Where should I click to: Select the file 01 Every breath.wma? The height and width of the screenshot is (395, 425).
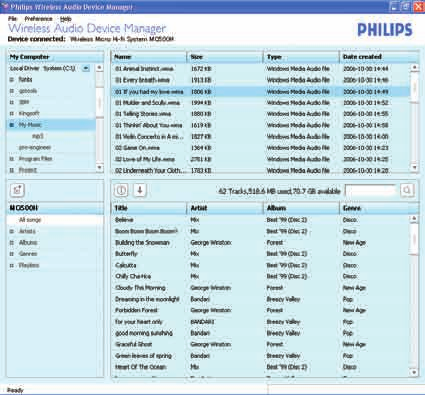142,80
